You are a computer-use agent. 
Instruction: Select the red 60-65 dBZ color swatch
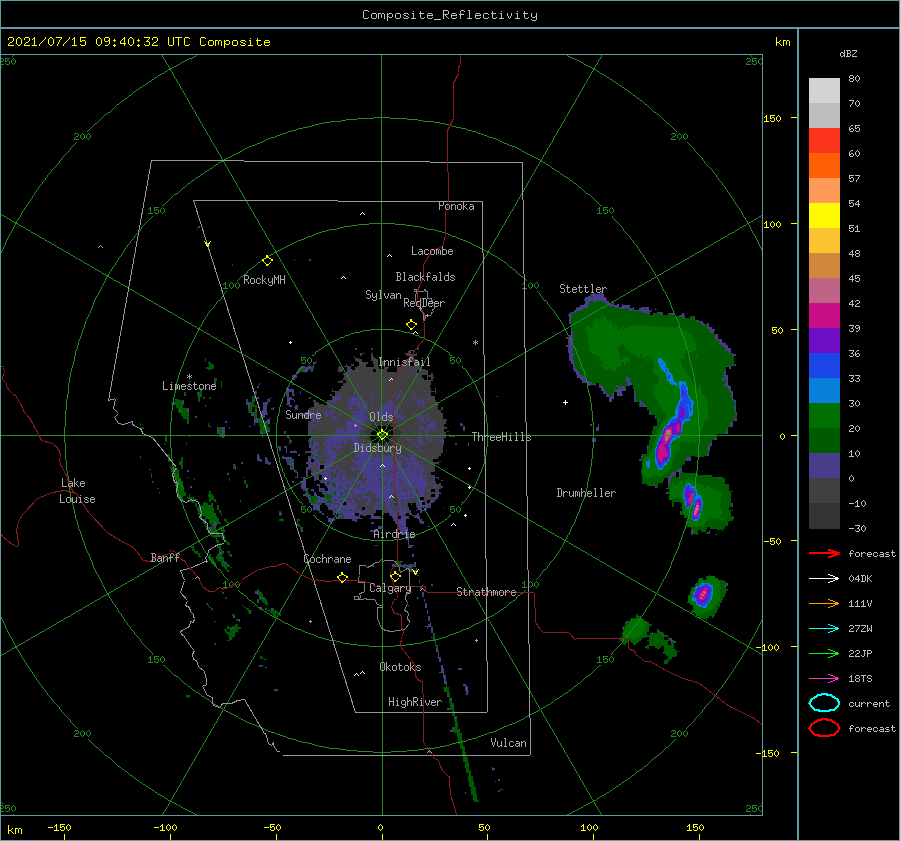point(824,141)
